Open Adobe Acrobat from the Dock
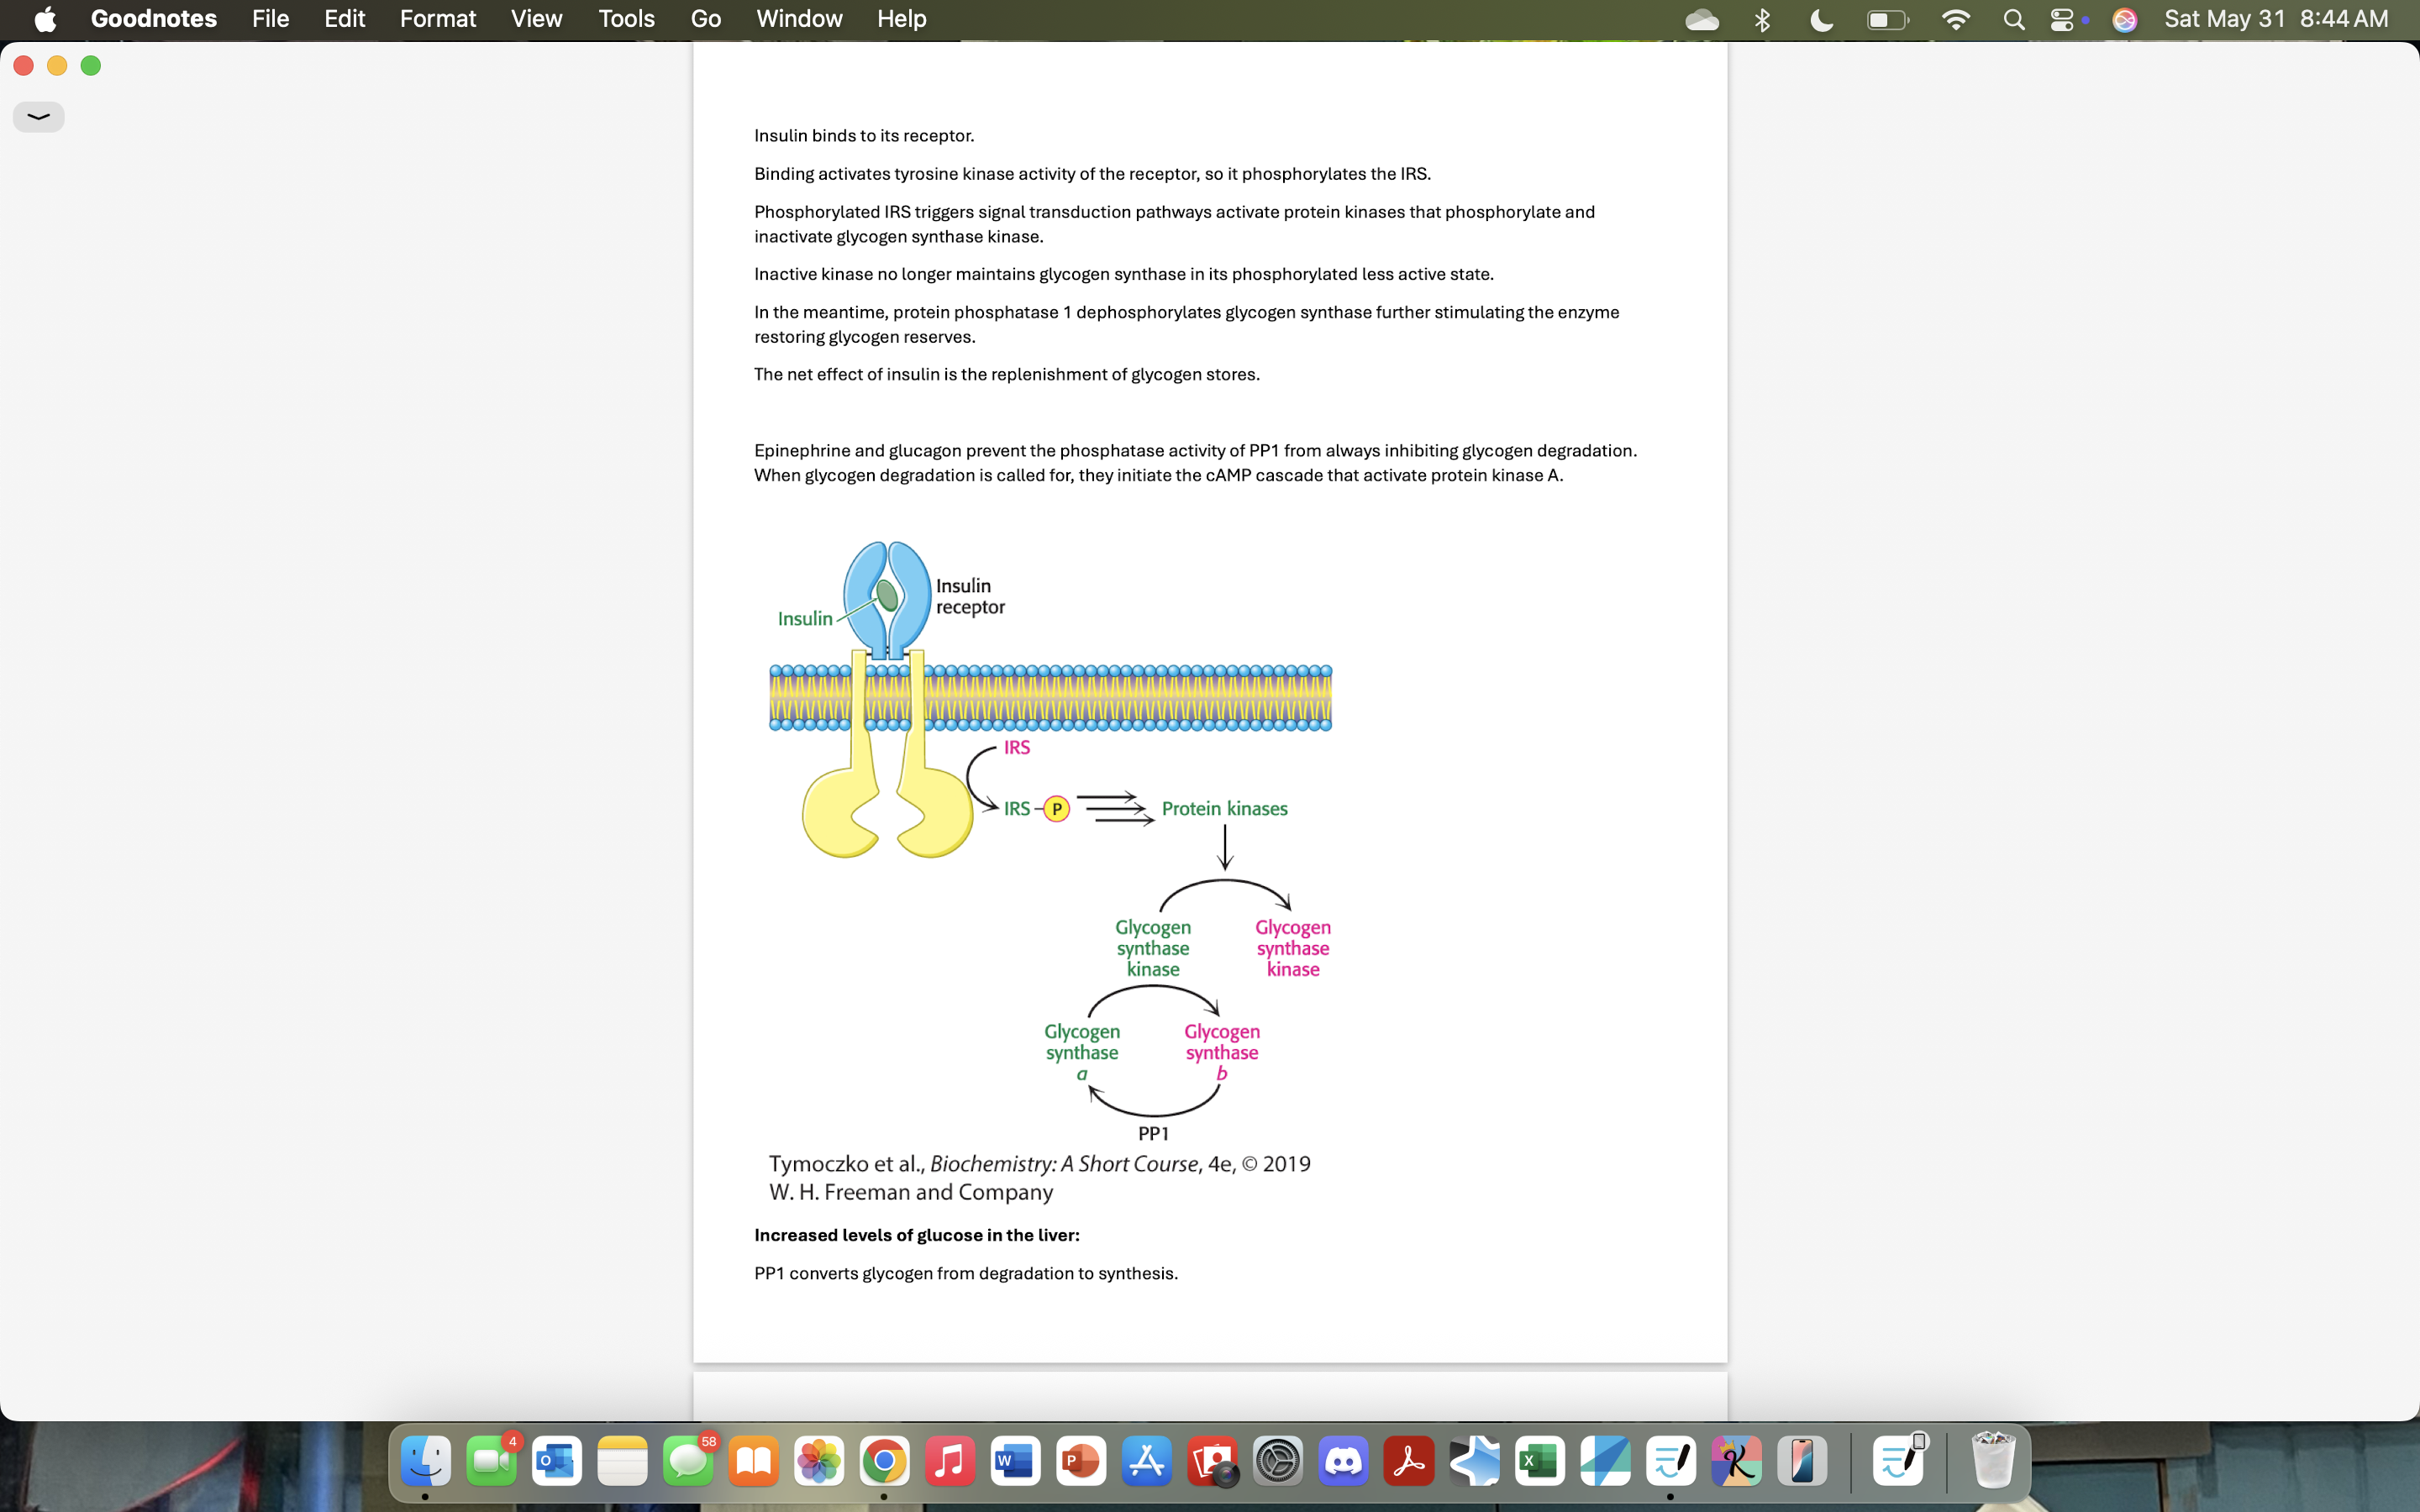The width and height of the screenshot is (2420, 1512). pos(1408,1460)
